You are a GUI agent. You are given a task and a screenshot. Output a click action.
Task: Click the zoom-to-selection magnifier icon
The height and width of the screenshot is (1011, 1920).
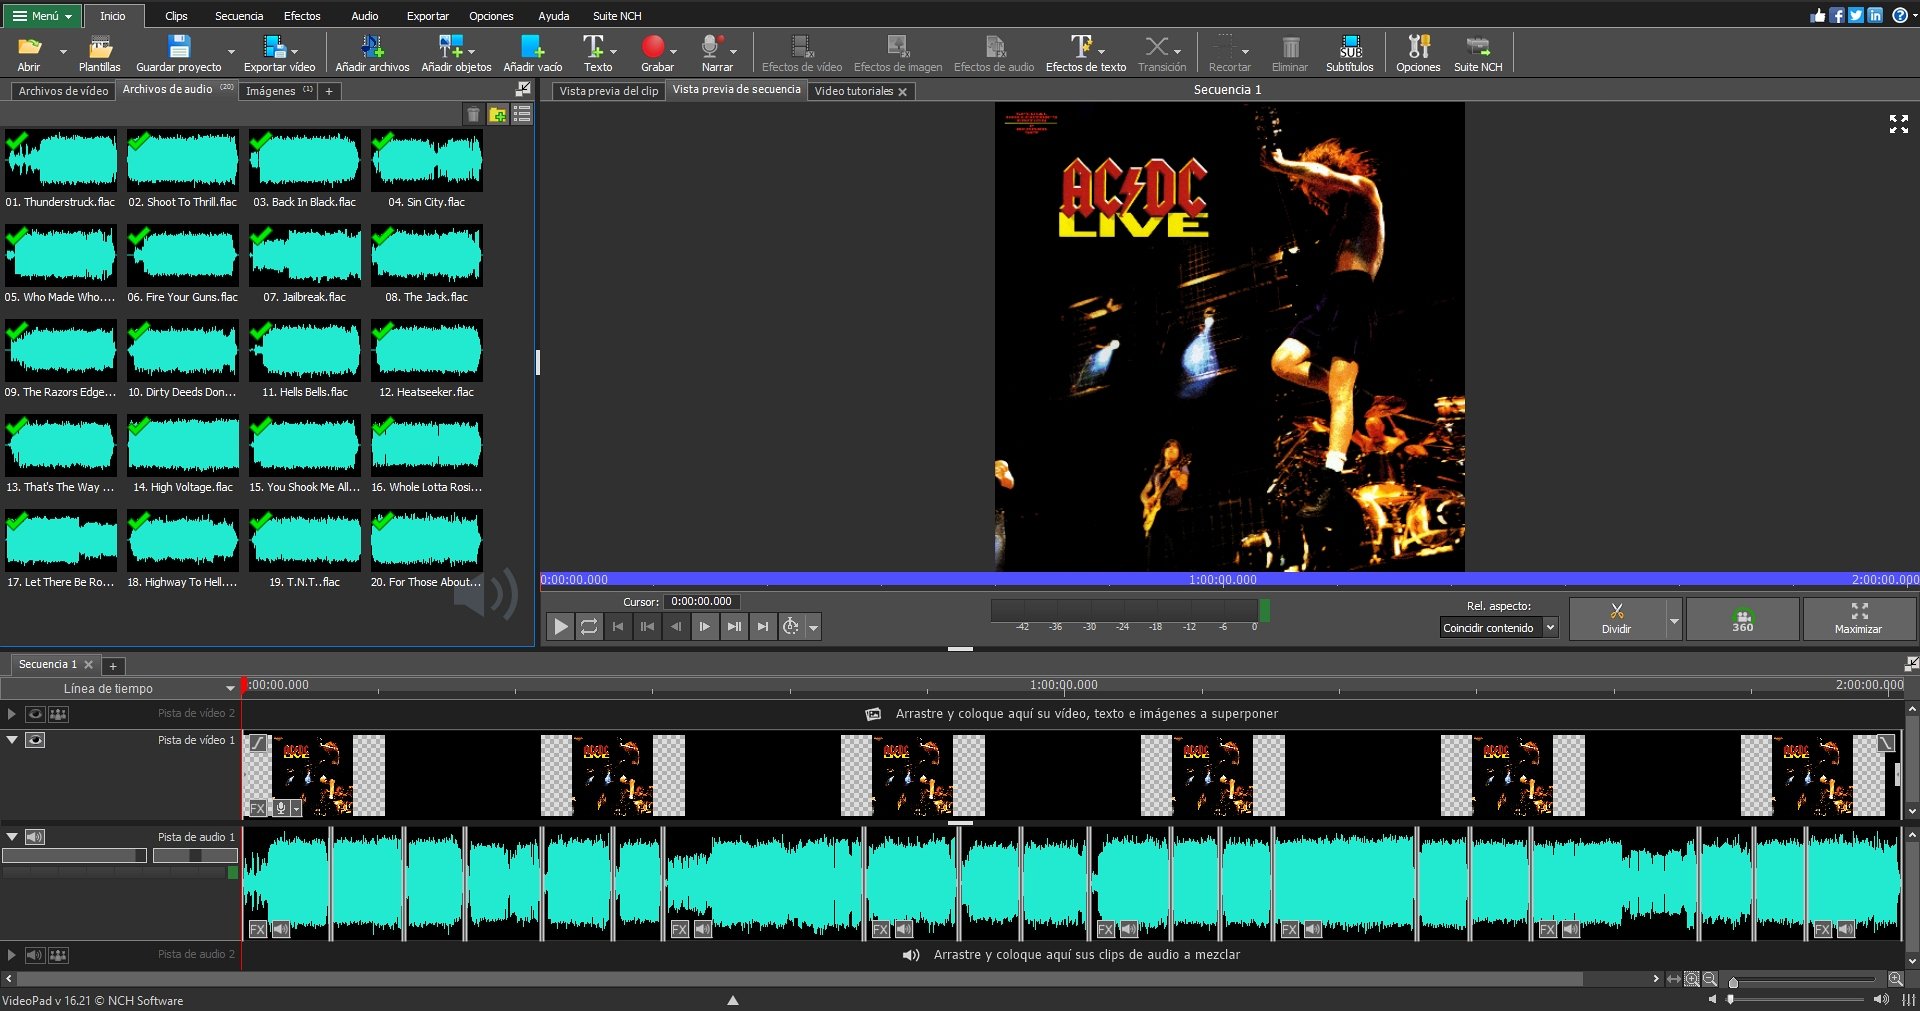pos(1692,979)
